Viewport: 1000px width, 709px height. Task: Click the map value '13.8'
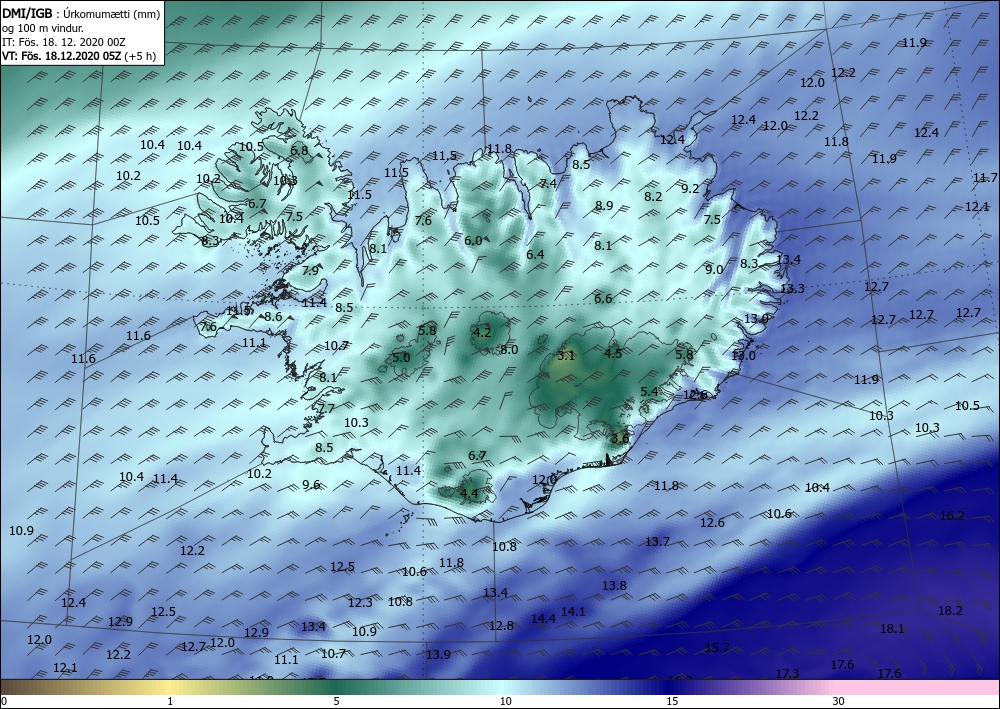614,585
